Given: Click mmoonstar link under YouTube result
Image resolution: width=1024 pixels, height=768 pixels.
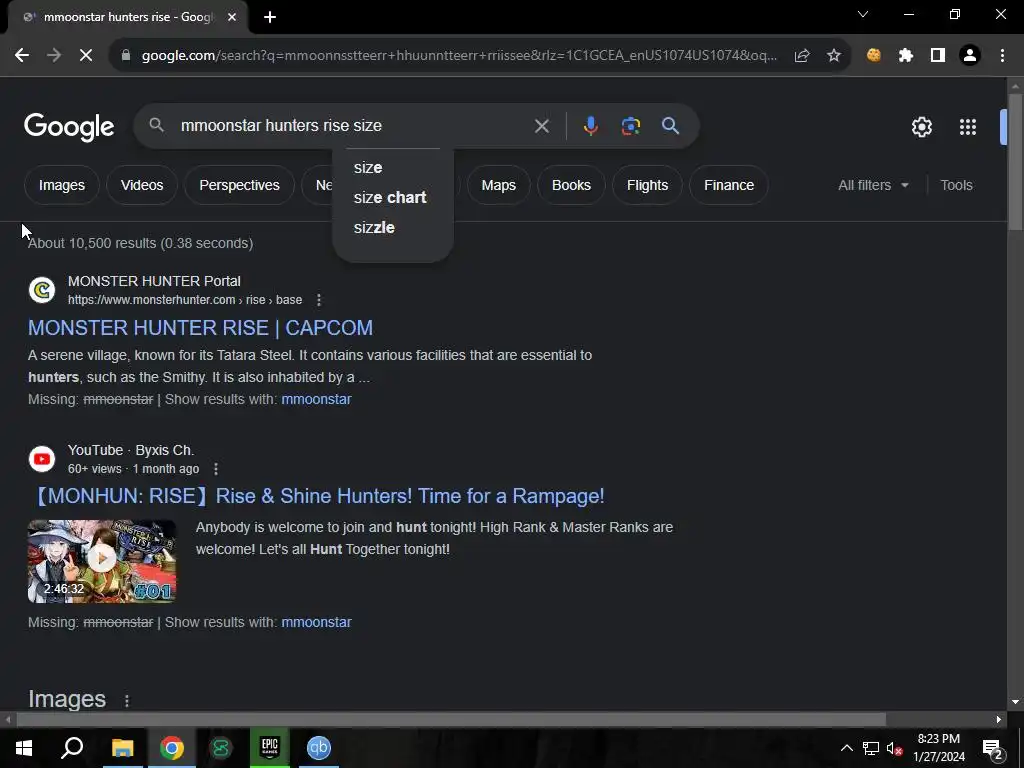Looking at the screenshot, I should [316, 622].
